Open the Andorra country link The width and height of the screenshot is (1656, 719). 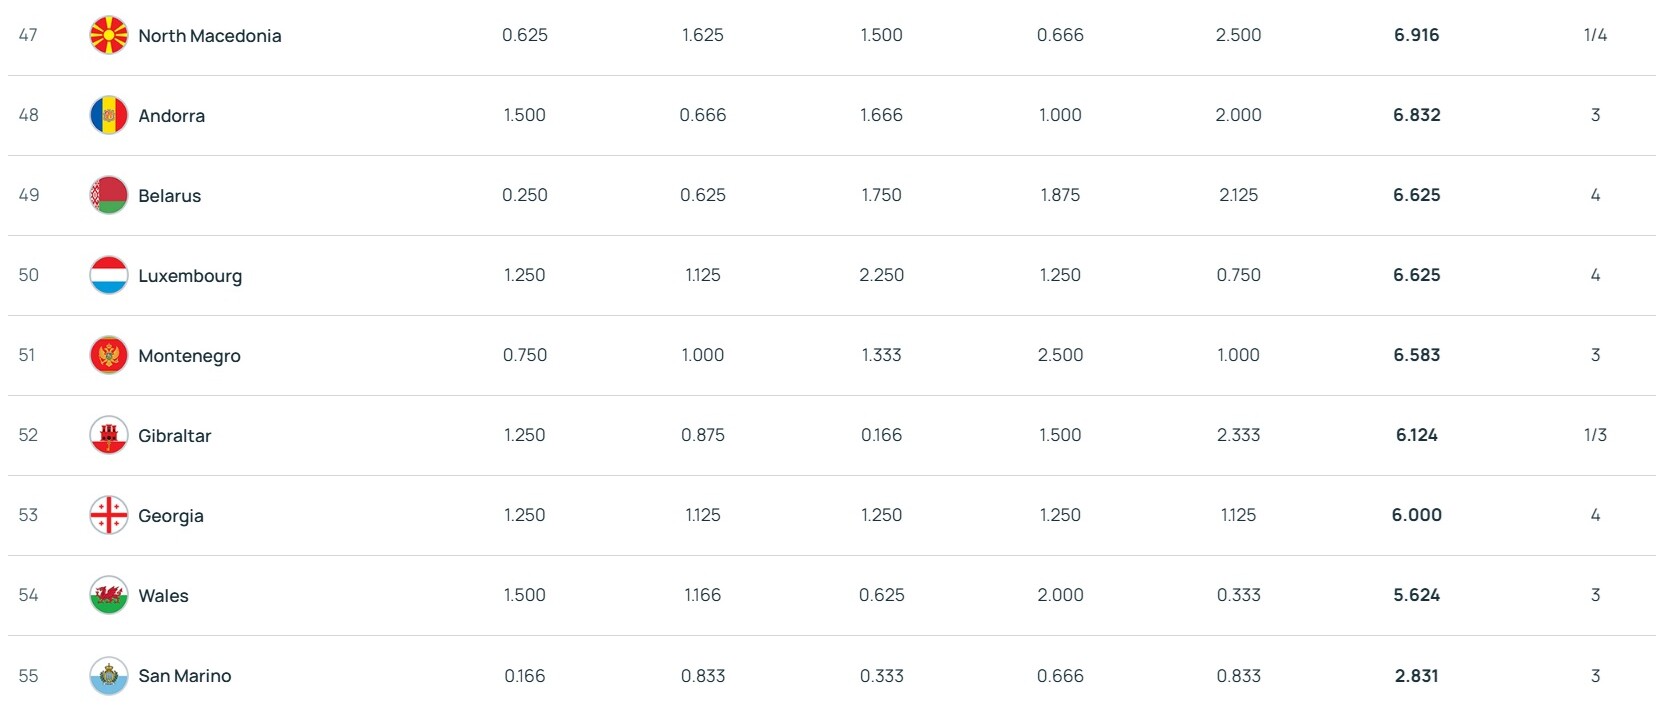point(171,116)
